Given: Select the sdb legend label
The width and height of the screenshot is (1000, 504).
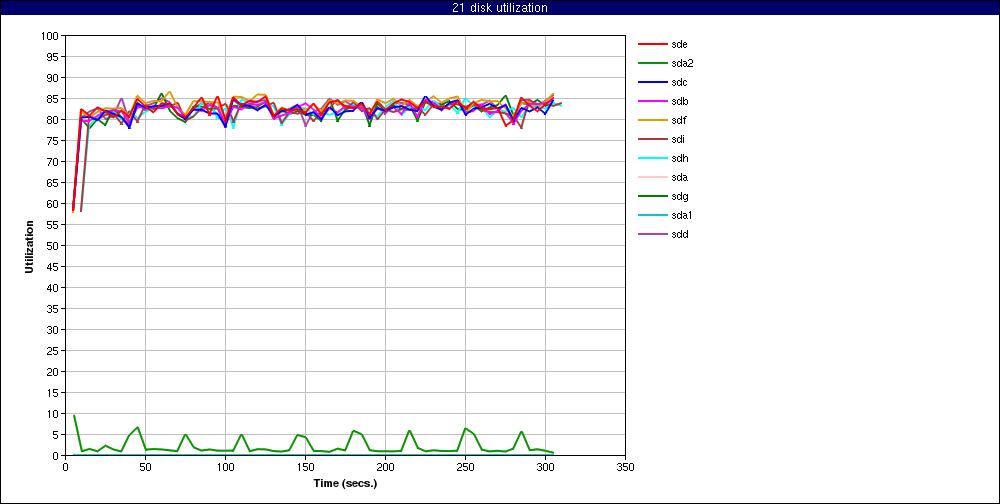Looking at the screenshot, I should (679, 101).
